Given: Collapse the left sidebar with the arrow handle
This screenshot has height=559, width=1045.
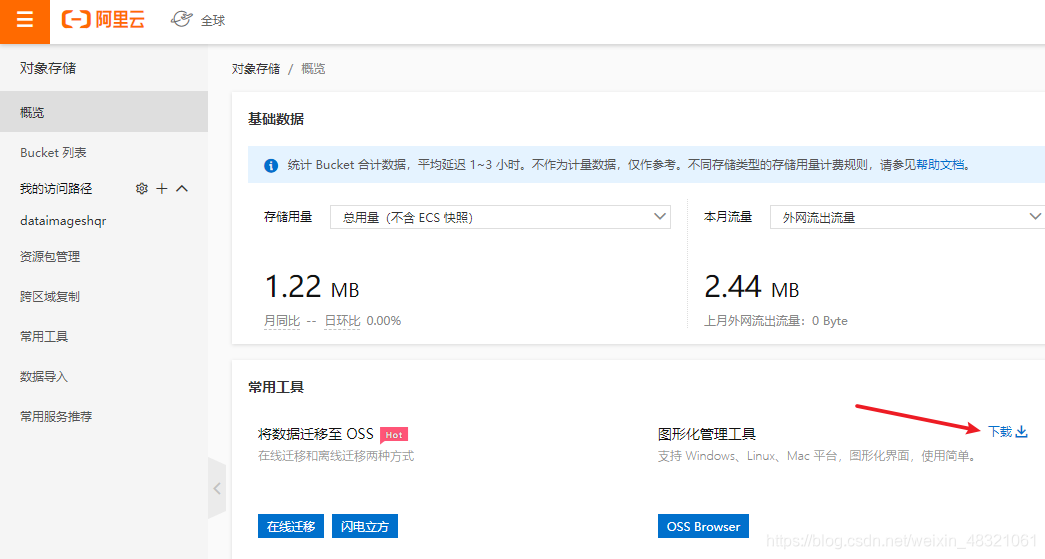Looking at the screenshot, I should pyautogui.click(x=217, y=488).
